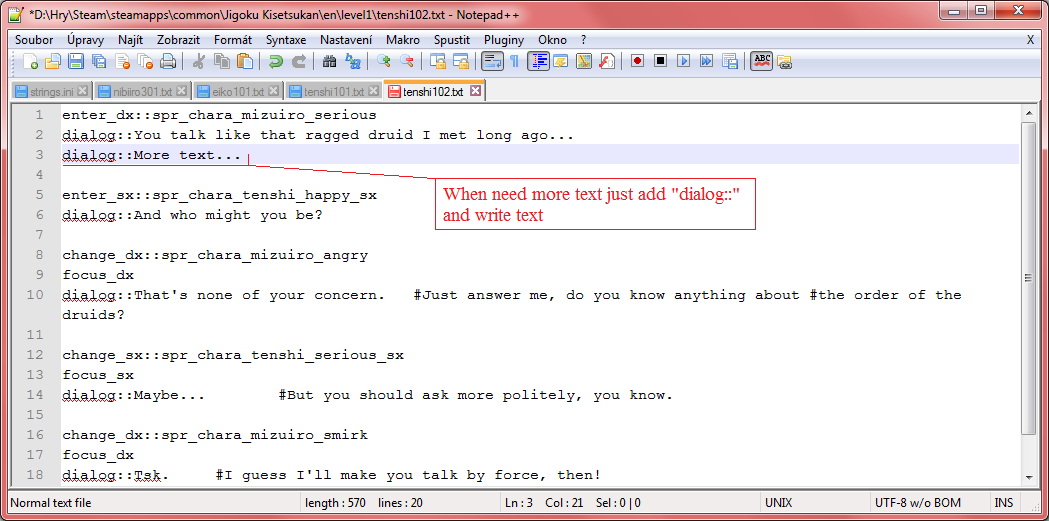Open the Syntaxe menu
Screen dimensions: 1049x521
coord(286,40)
